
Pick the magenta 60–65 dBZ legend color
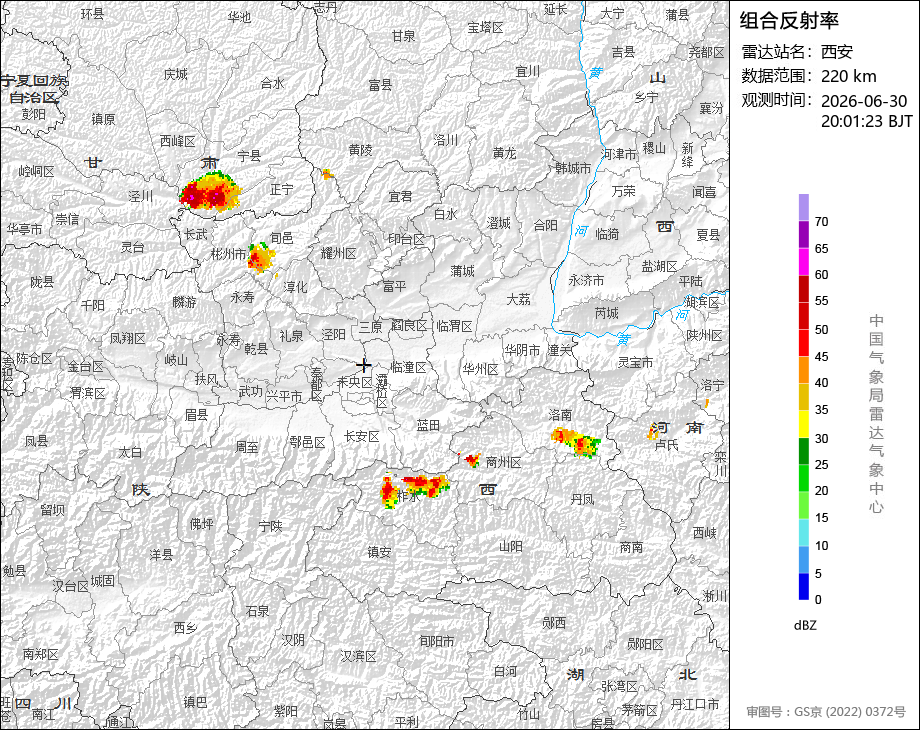click(x=804, y=261)
